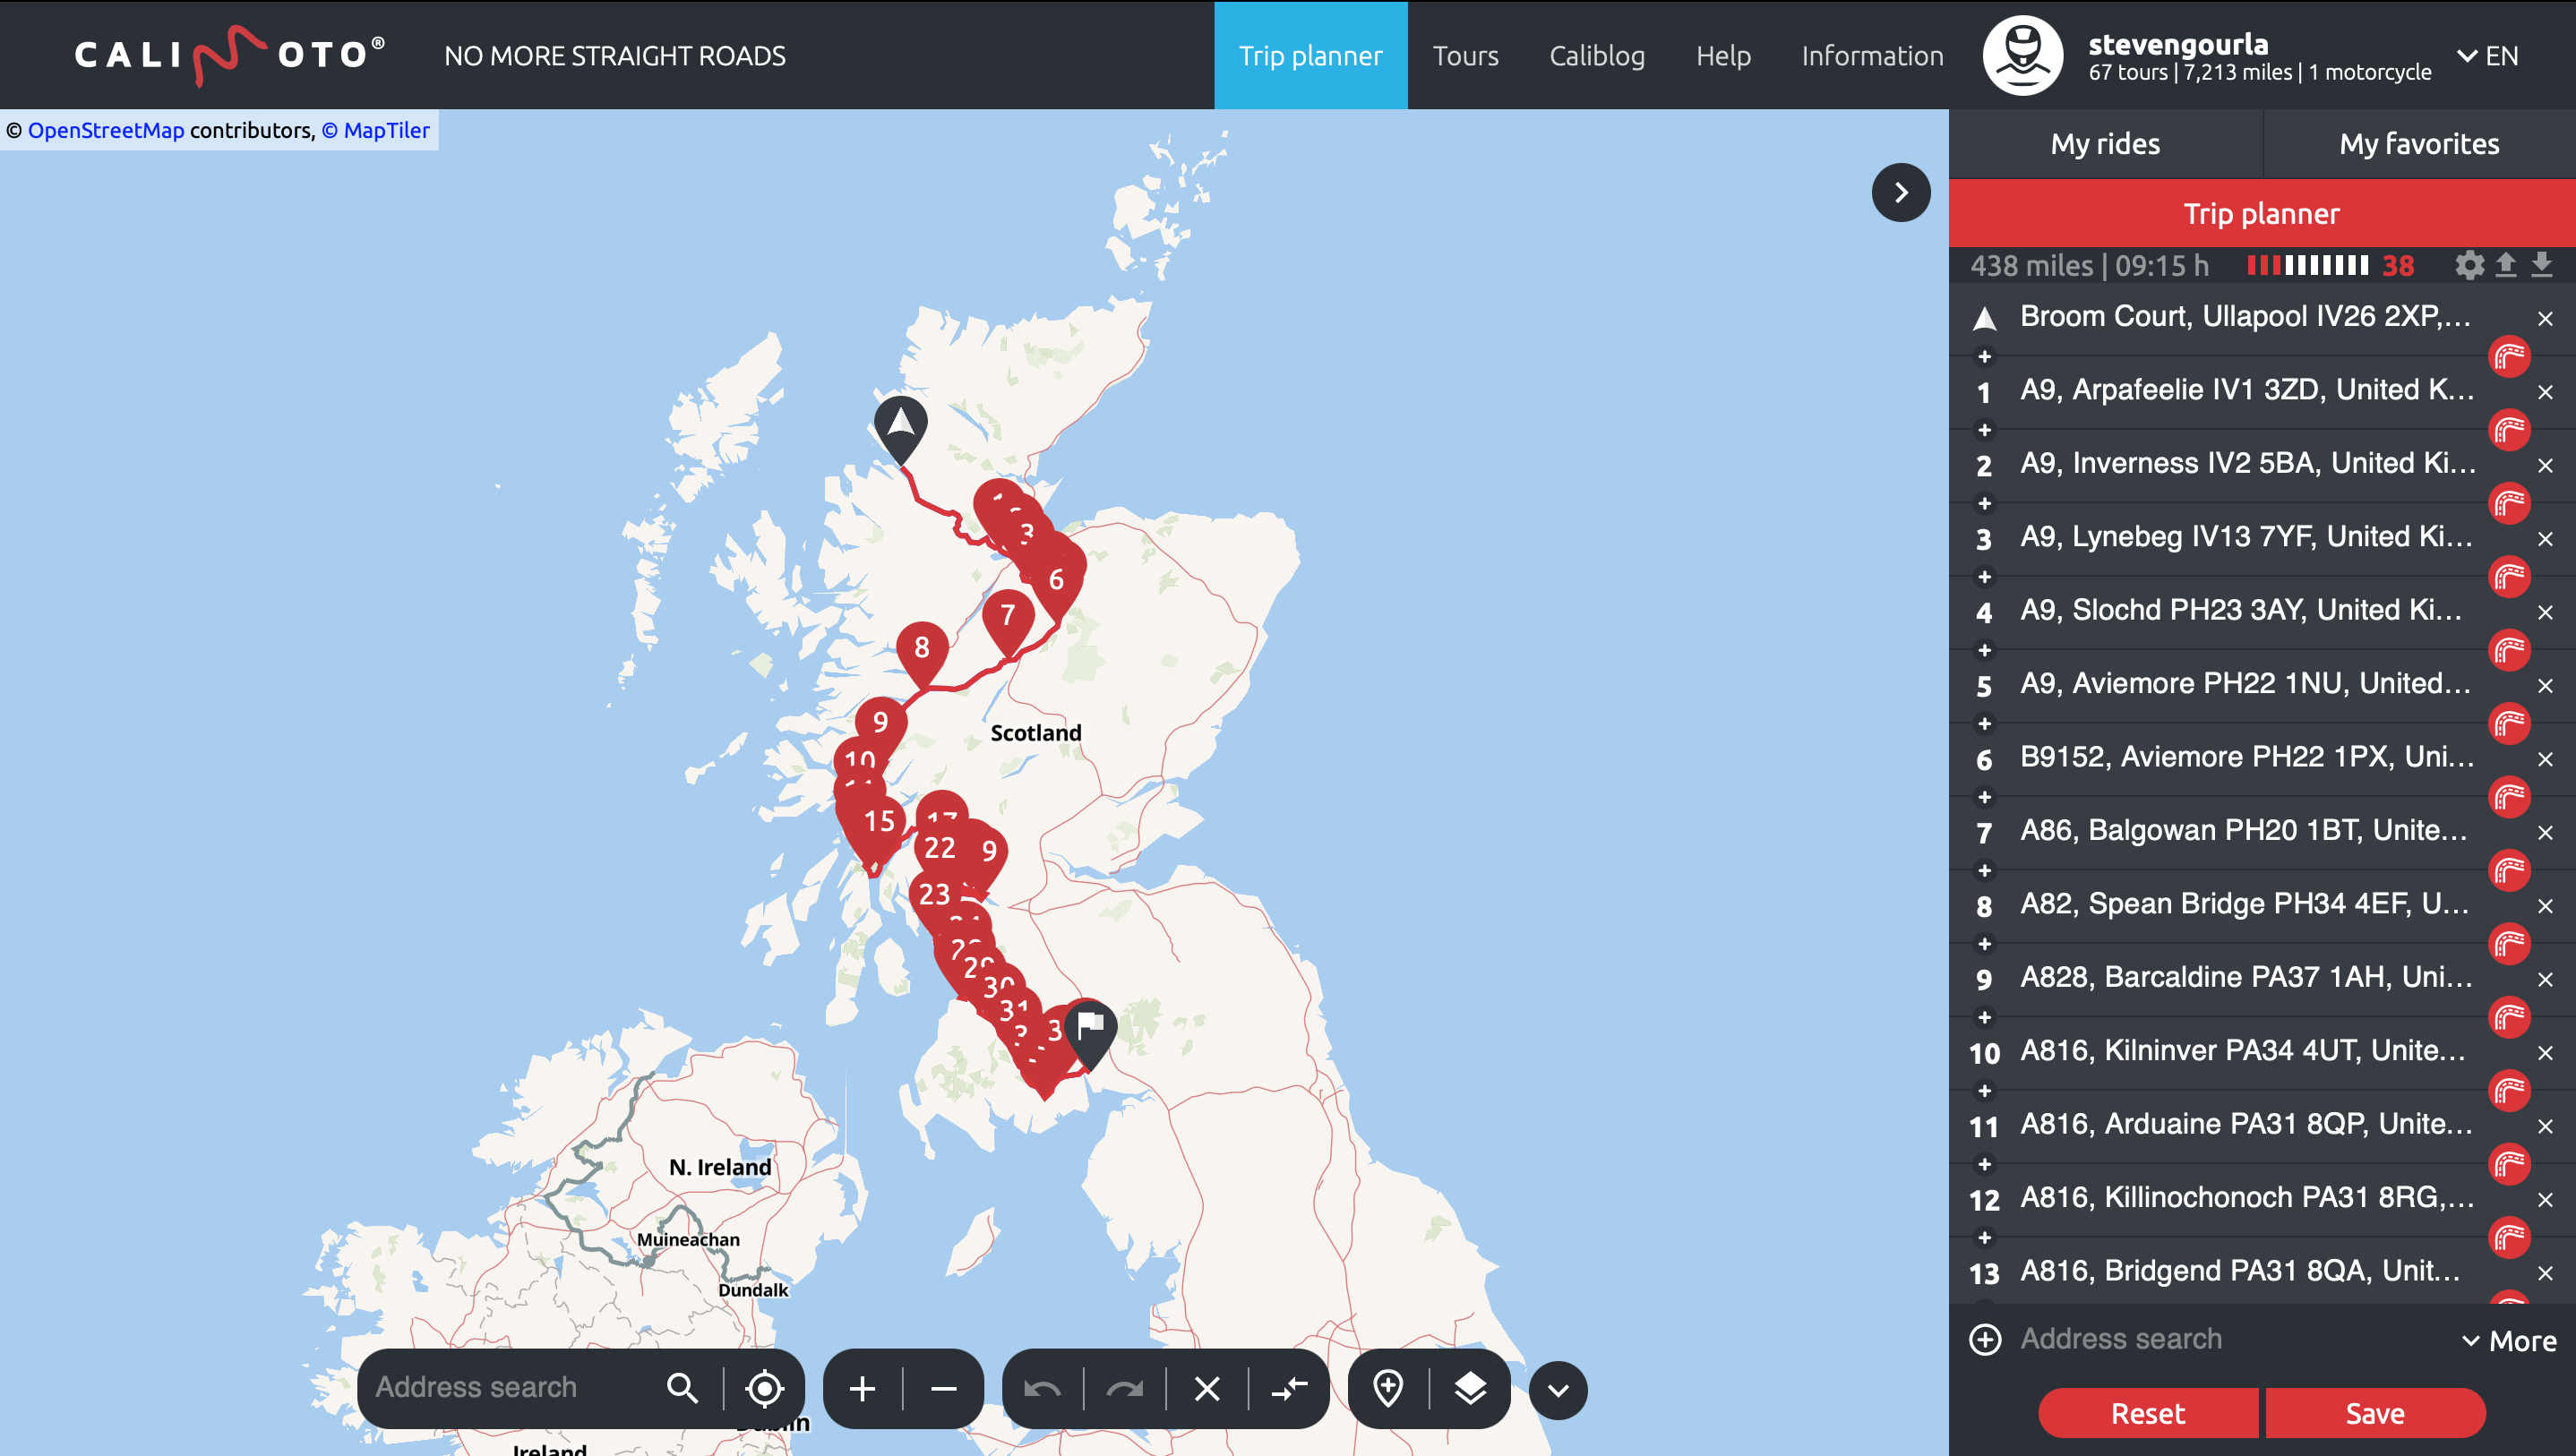Screen dimensions: 2576x1456
Task: Toggle the routing mode icon after waypoint 7
Action: (x=2509, y=870)
